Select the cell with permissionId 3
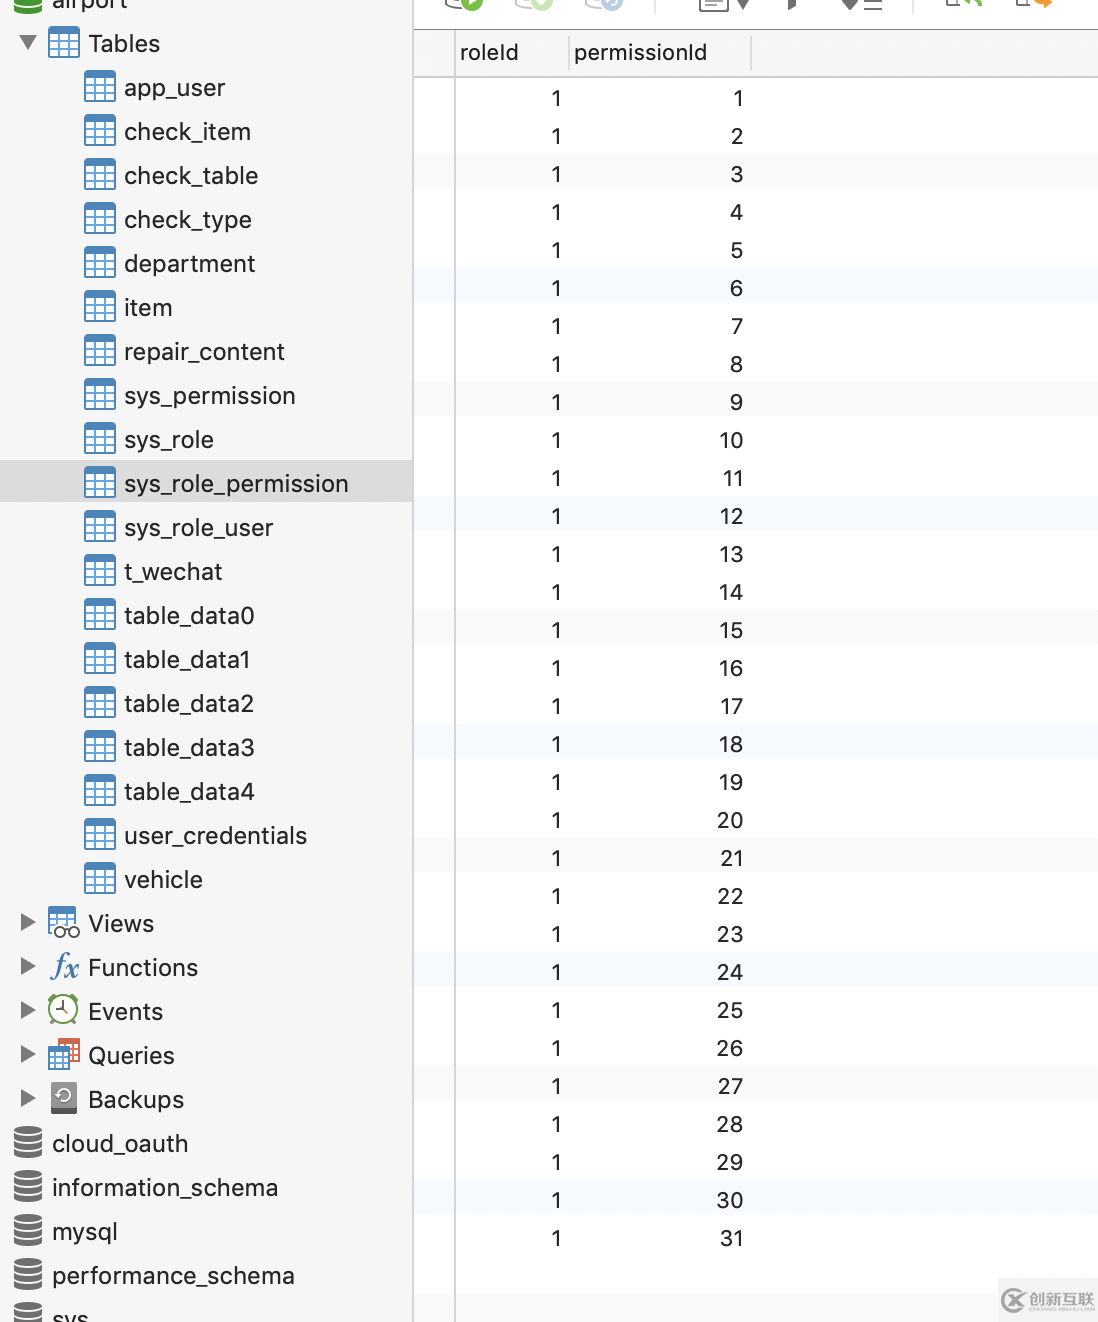This screenshot has width=1098, height=1322. 660,174
